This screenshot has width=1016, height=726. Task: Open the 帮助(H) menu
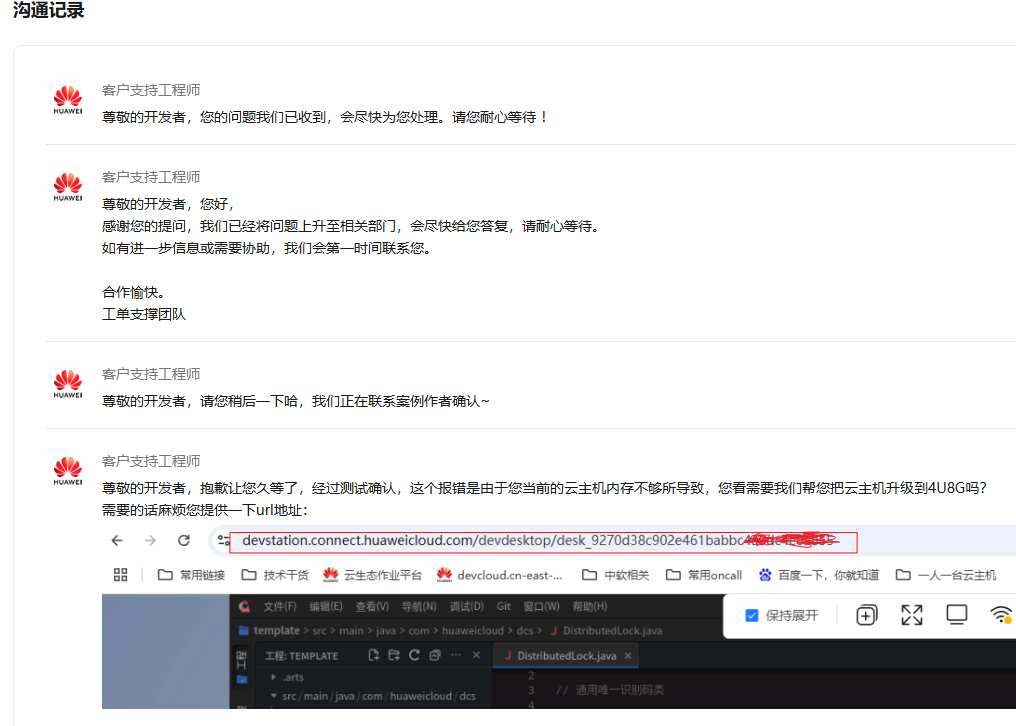pos(590,606)
